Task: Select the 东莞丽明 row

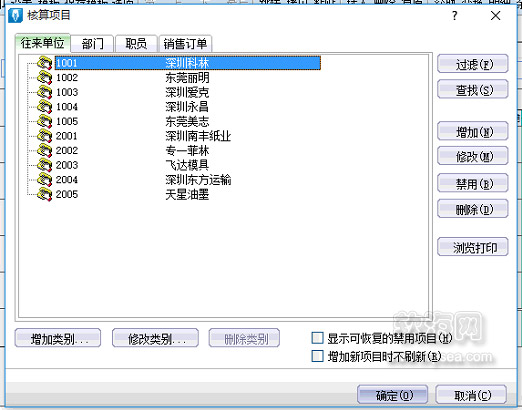Action: click(188, 78)
